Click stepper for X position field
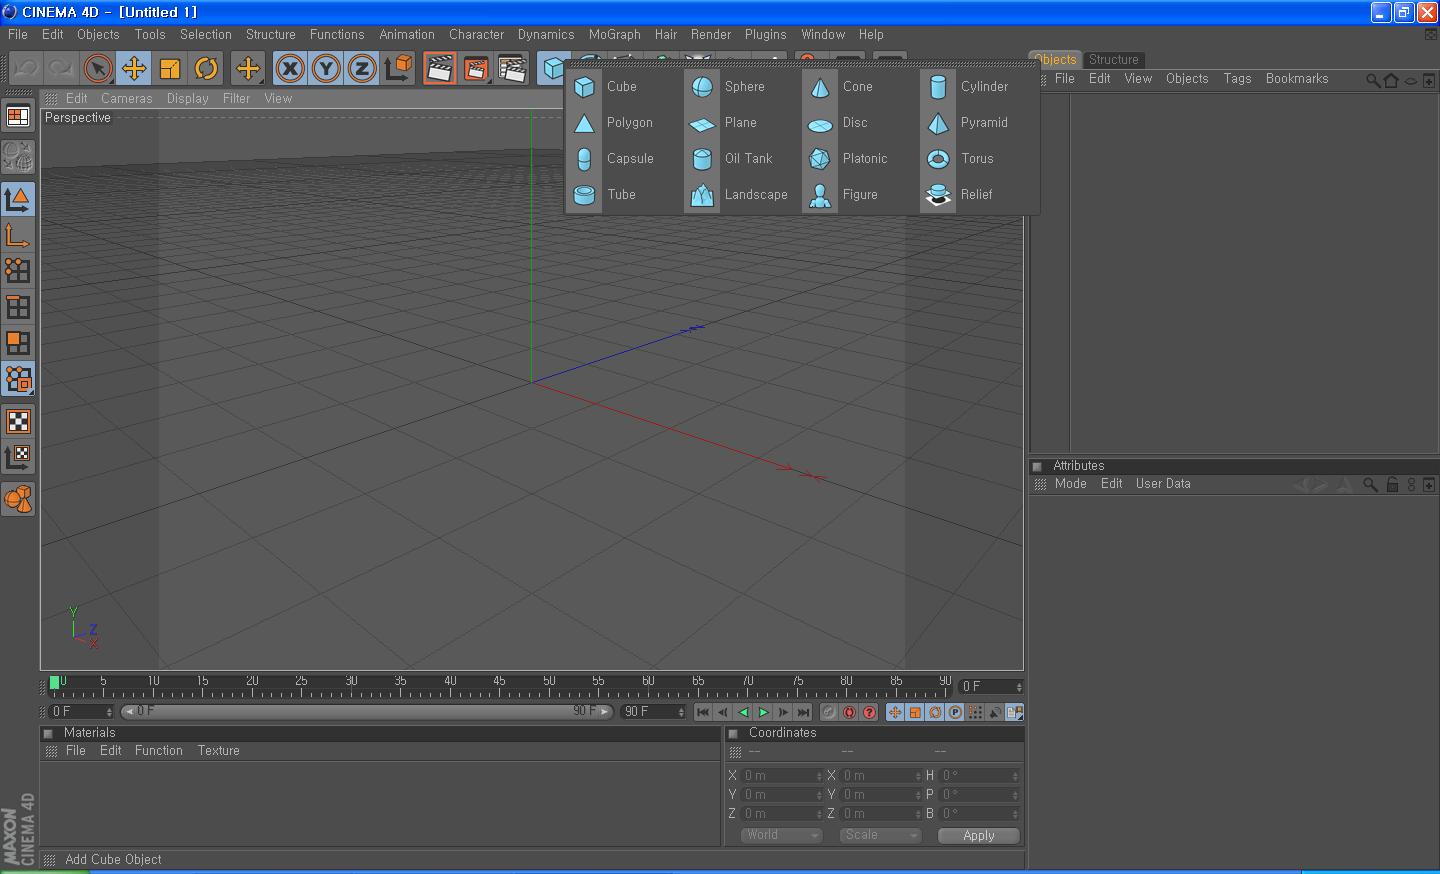Viewport: 1440px width, 874px height. tap(819, 776)
